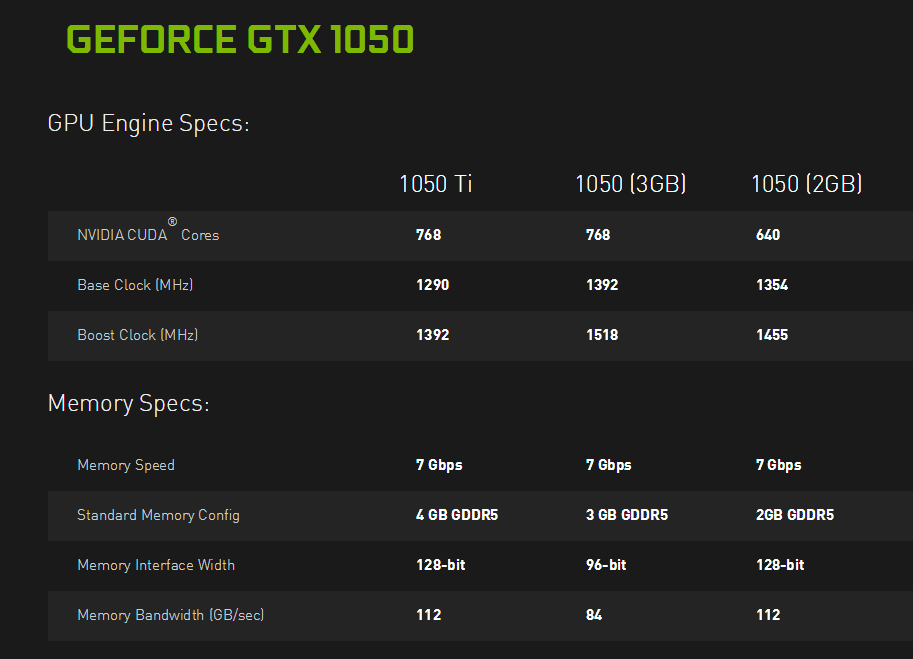Select the Memory Bandwidth (GB/sec) label
913x659 pixels.
coord(171,615)
